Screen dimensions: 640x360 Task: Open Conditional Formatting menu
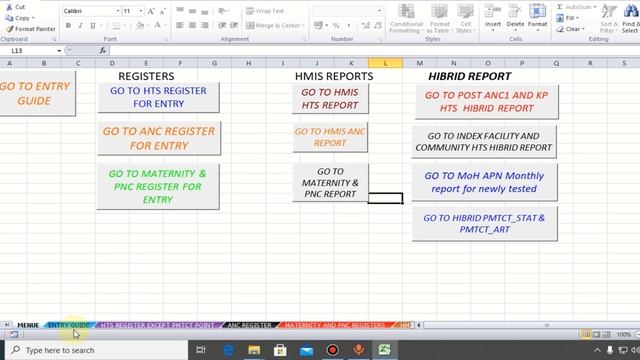[x=407, y=19]
